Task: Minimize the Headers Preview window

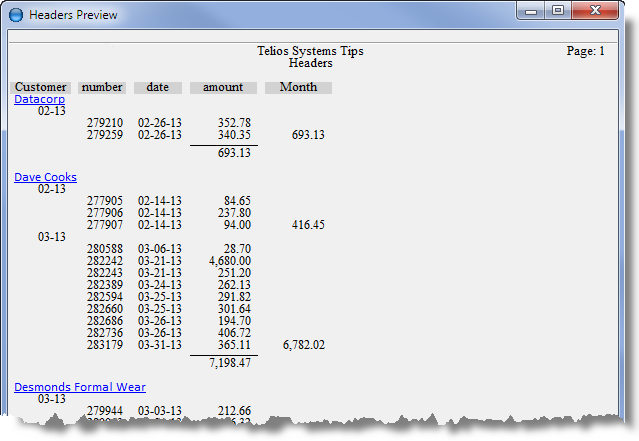Action: point(531,11)
